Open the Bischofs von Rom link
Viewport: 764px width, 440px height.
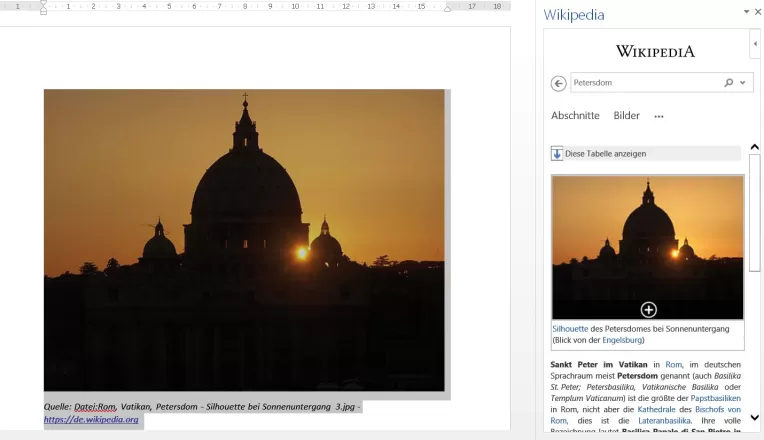point(718,409)
